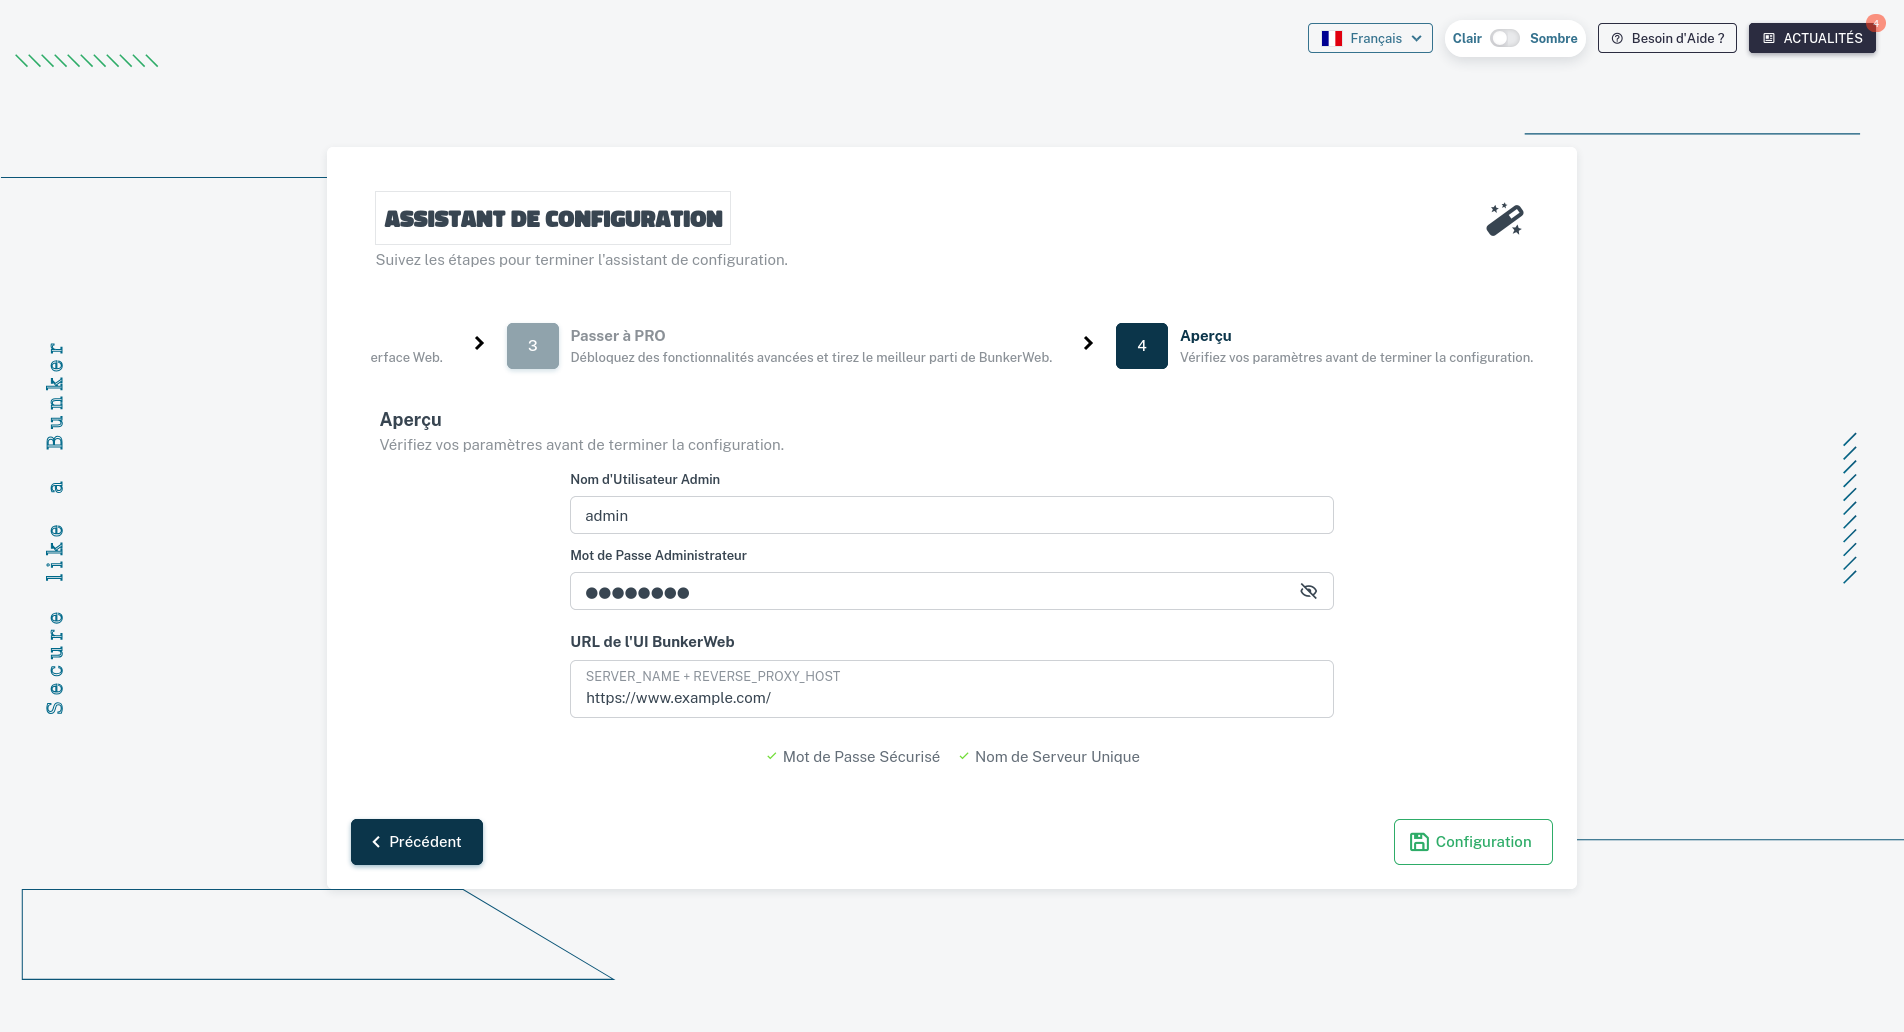Click the arrow chevron between steps 3 and 4
This screenshot has width=1904, height=1032.
pyautogui.click(x=1088, y=343)
